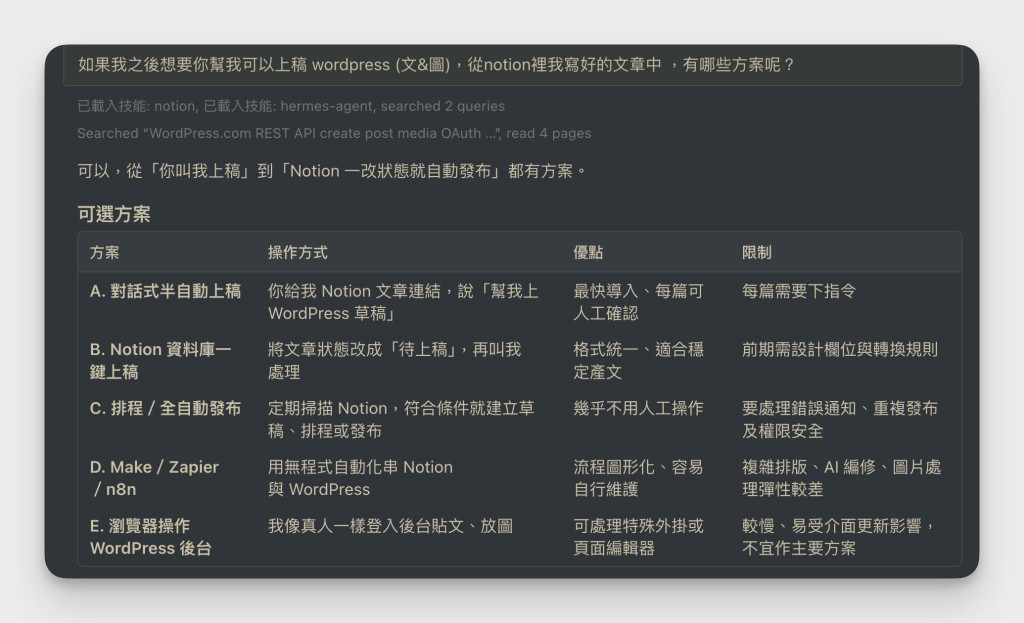Select the 方案 column header
This screenshot has width=1024, height=623.
point(104,253)
